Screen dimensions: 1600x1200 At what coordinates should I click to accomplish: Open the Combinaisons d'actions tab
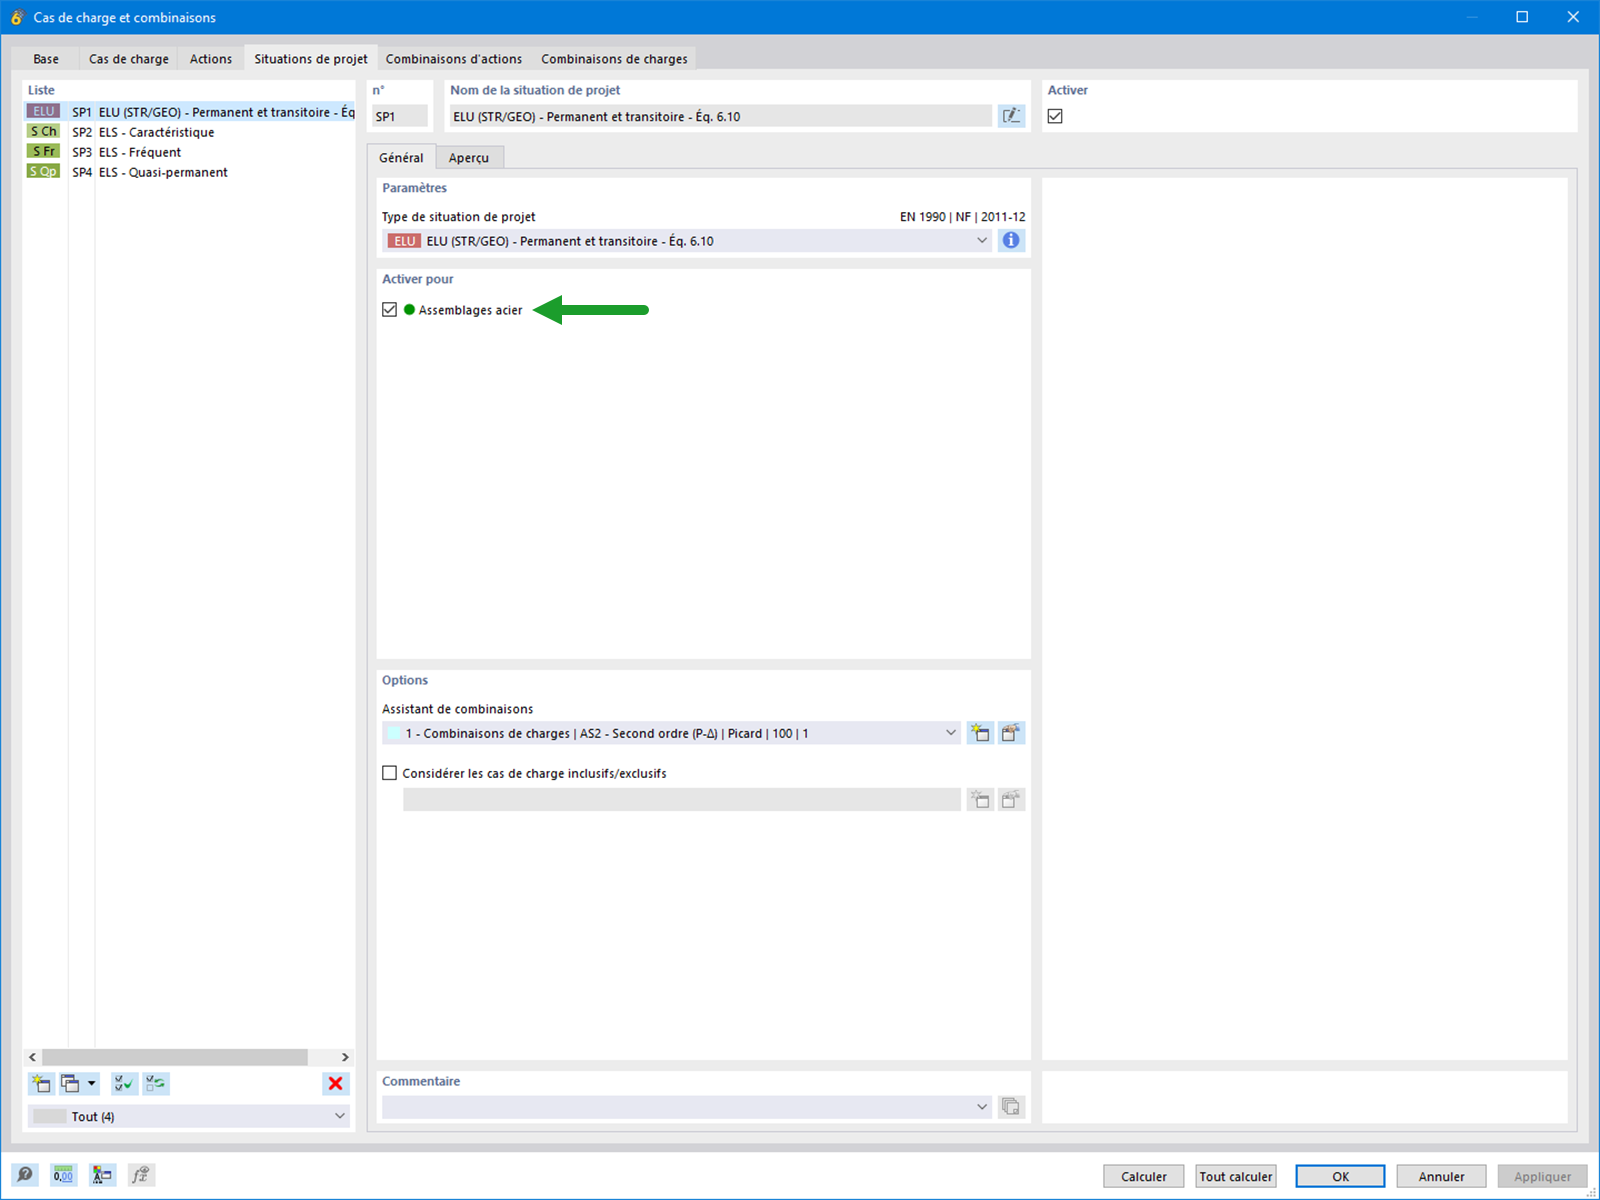[x=454, y=59]
